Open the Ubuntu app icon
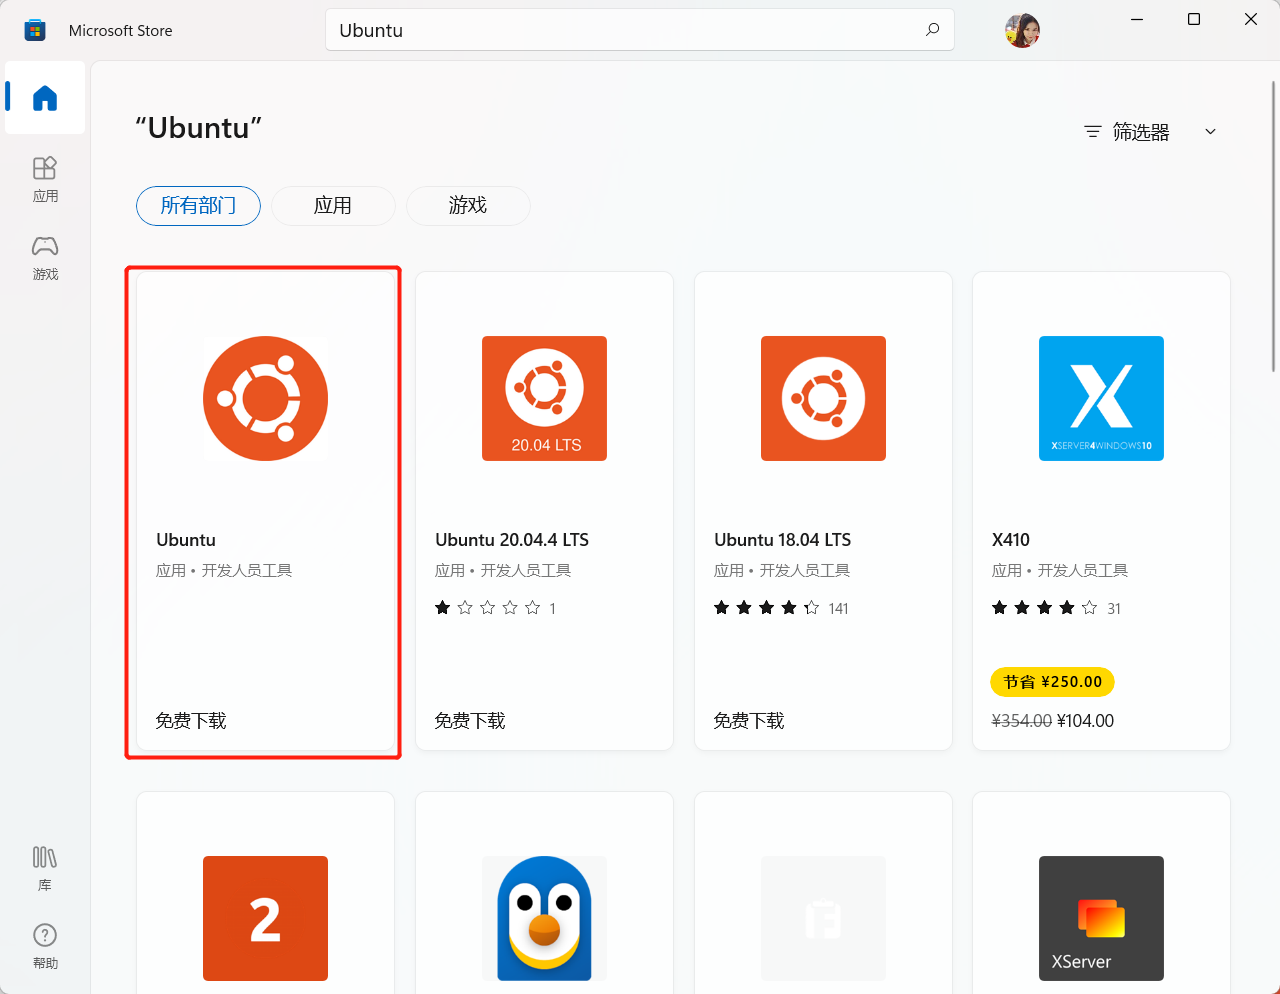Viewport: 1280px width, 994px height. coord(265,398)
